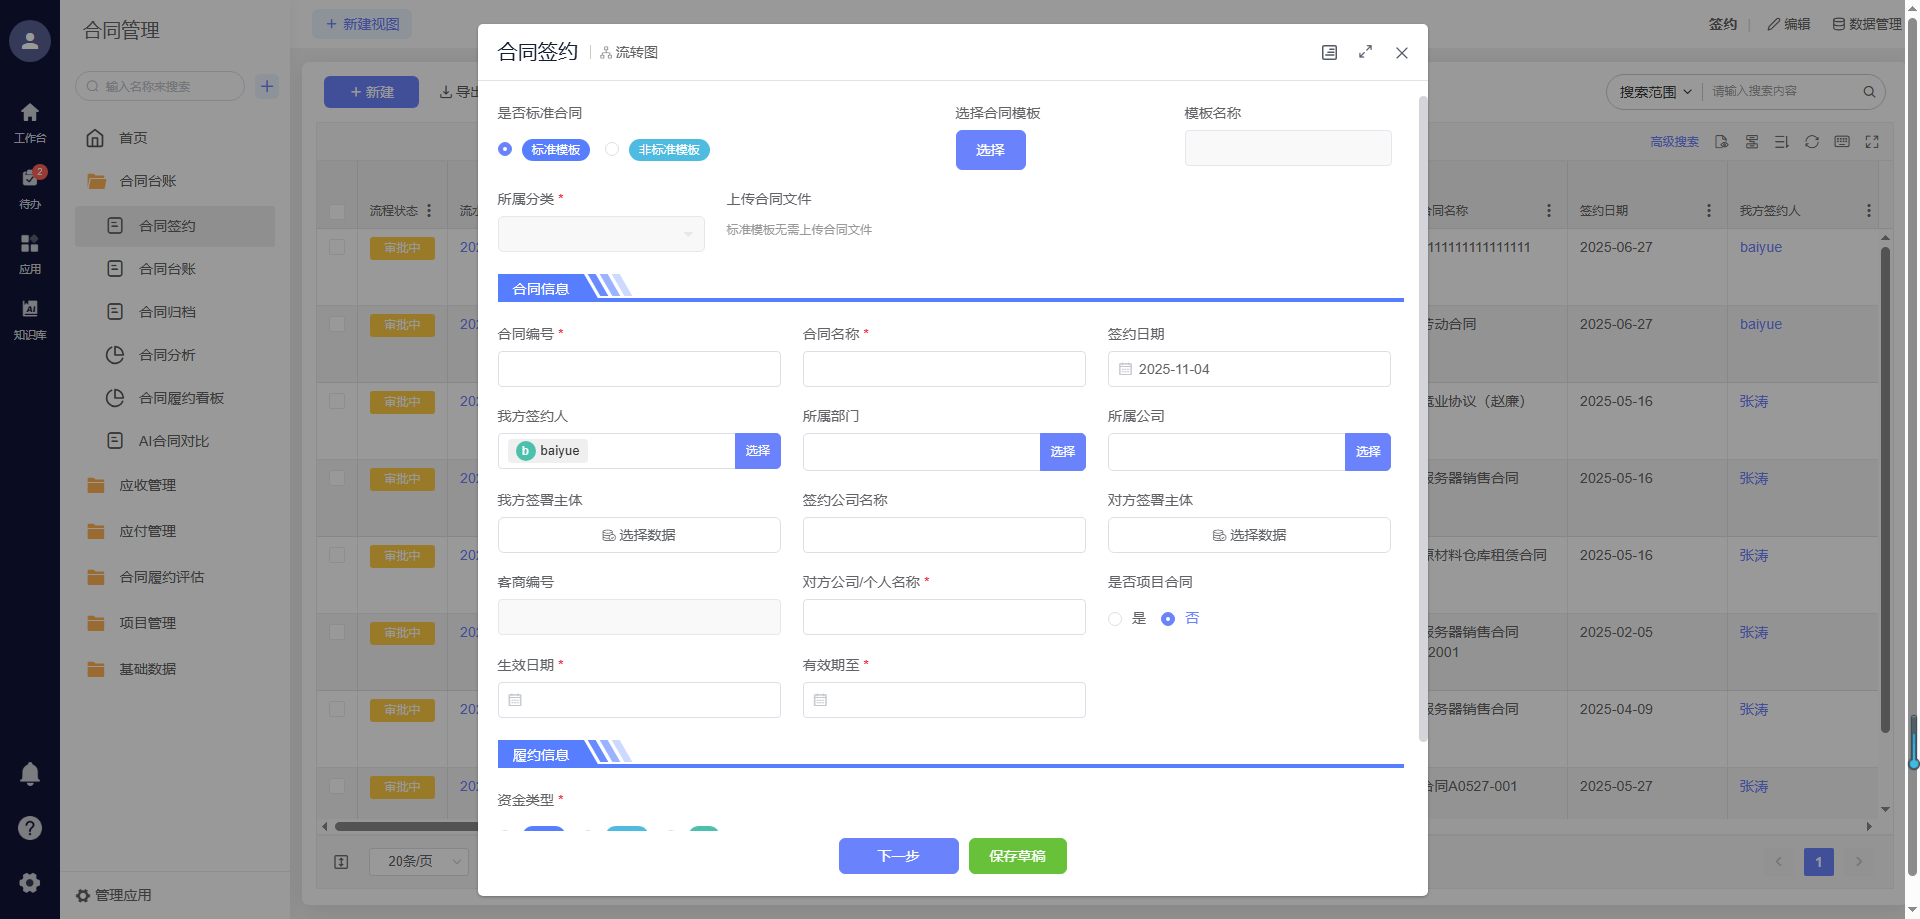Open the 搜索范围 dropdown
Image resolution: width=1920 pixels, height=919 pixels.
pyautogui.click(x=1655, y=92)
